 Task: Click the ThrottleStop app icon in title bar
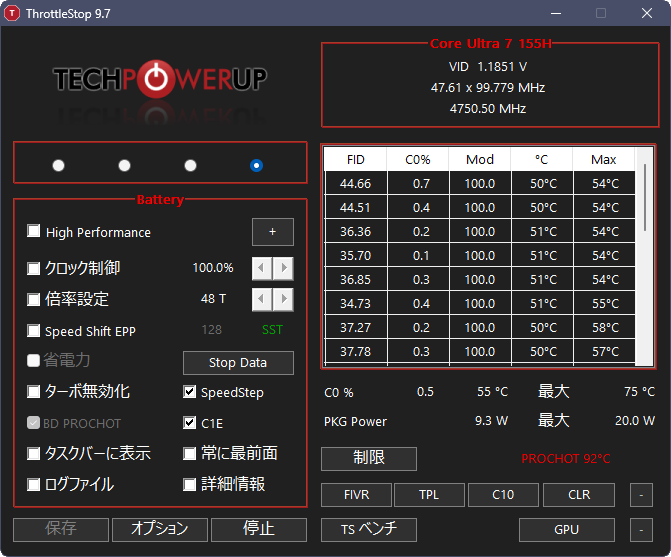[12, 13]
